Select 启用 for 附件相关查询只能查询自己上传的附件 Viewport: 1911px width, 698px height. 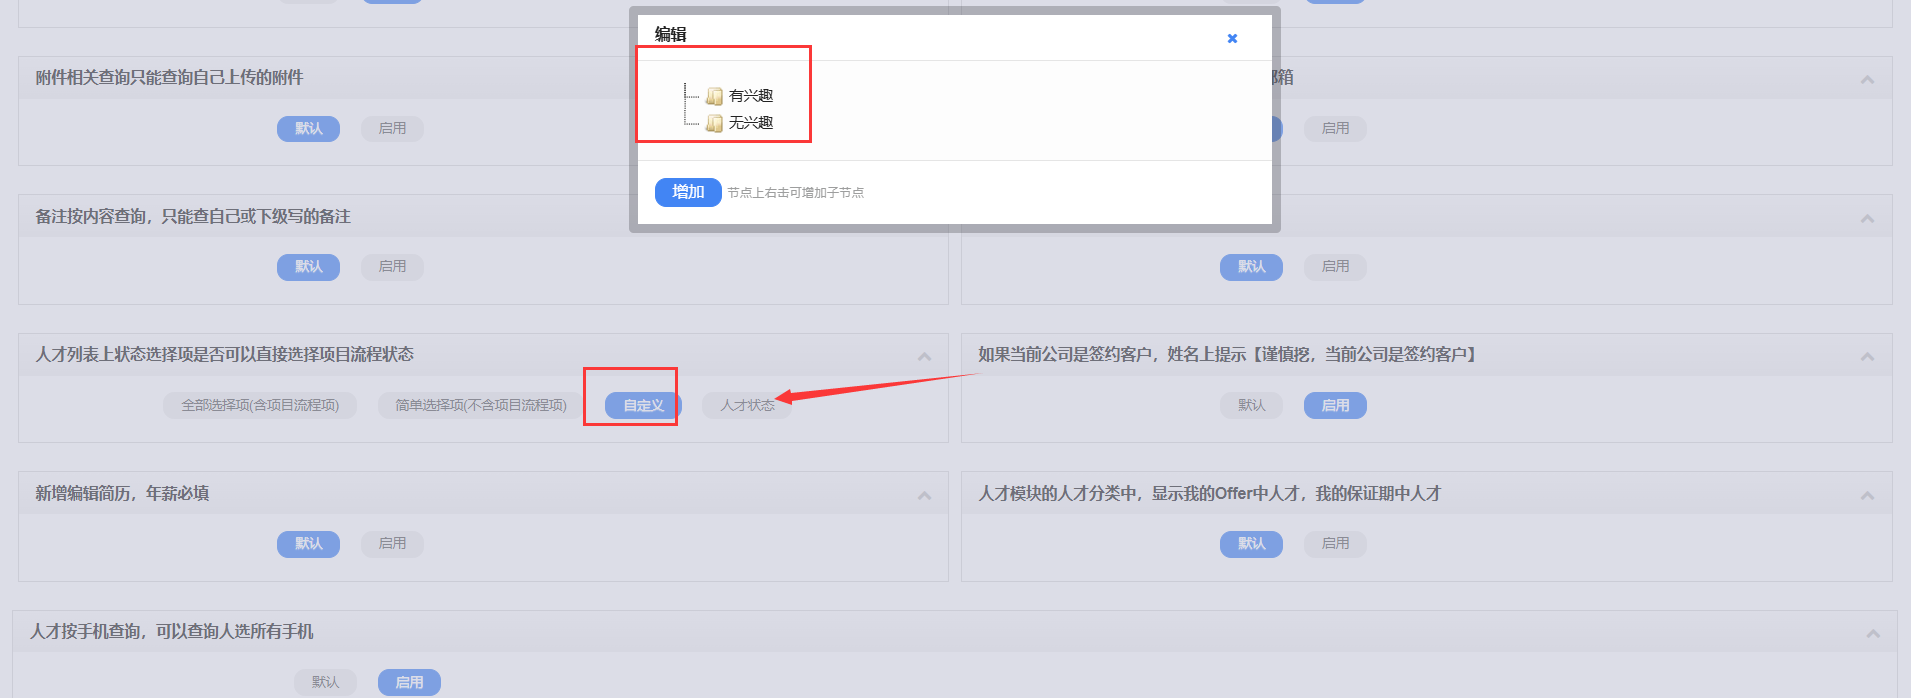pos(392,129)
